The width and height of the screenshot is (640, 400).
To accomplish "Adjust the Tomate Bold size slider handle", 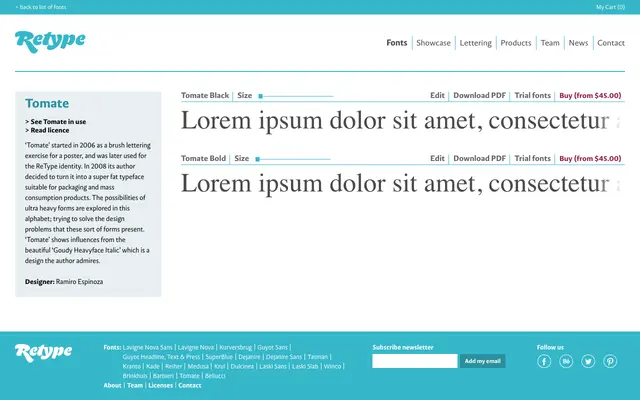I will point(258,159).
